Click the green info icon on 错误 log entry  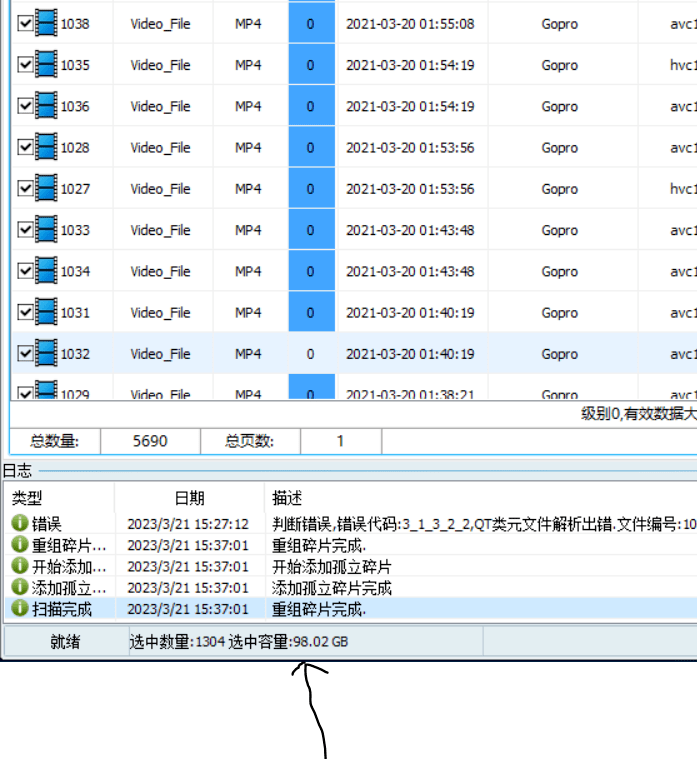tap(20, 524)
